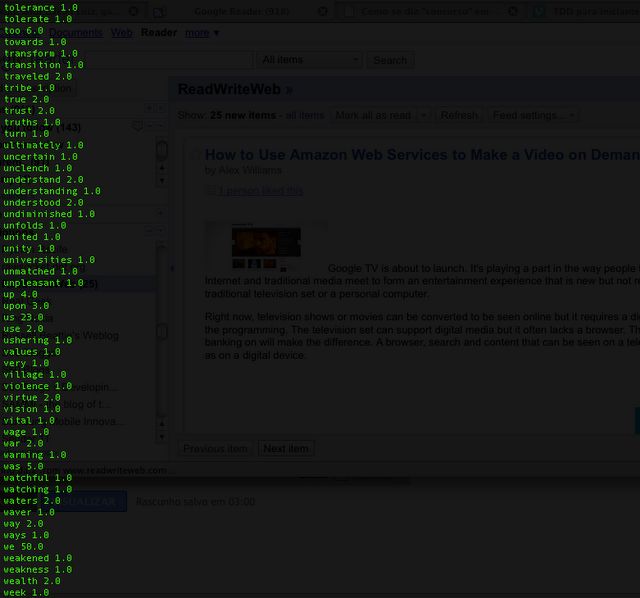Expand the 'more' menu in the top bar
Viewport: 640px width, 598px height.
tap(202, 33)
